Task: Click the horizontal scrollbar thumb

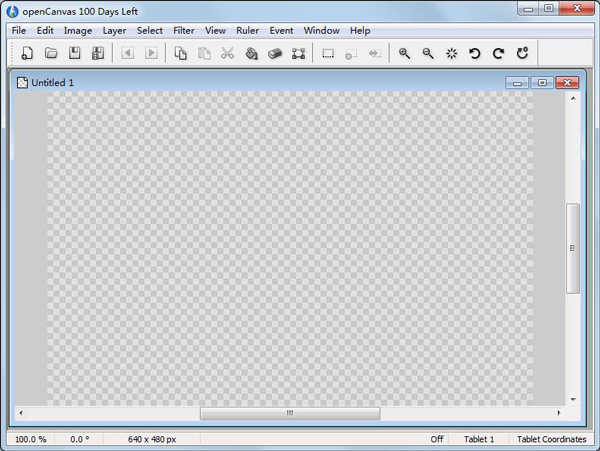Action: (289, 412)
